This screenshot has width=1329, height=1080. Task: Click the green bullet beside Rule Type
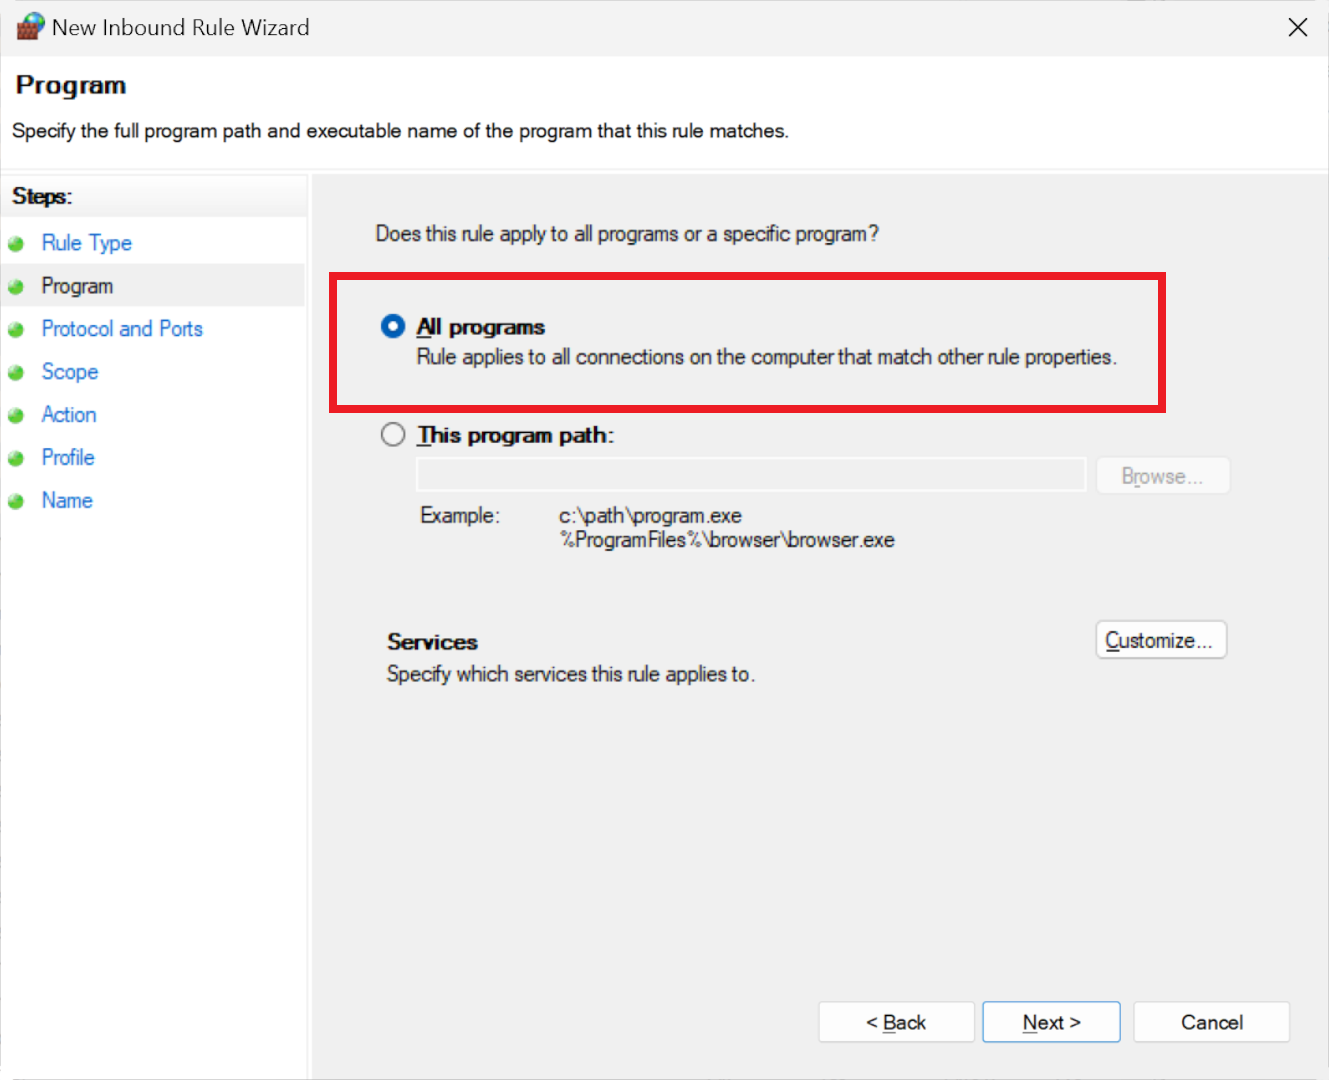[16, 244]
